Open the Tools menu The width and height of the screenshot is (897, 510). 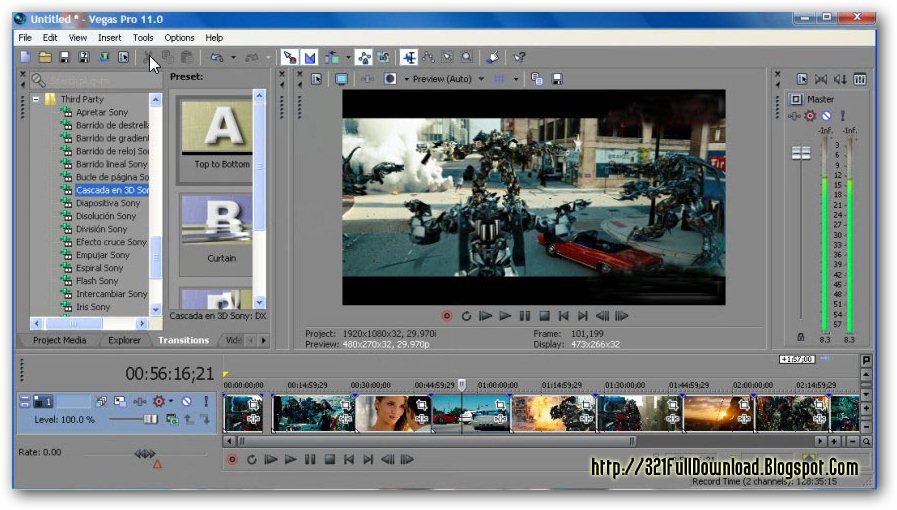pos(143,38)
